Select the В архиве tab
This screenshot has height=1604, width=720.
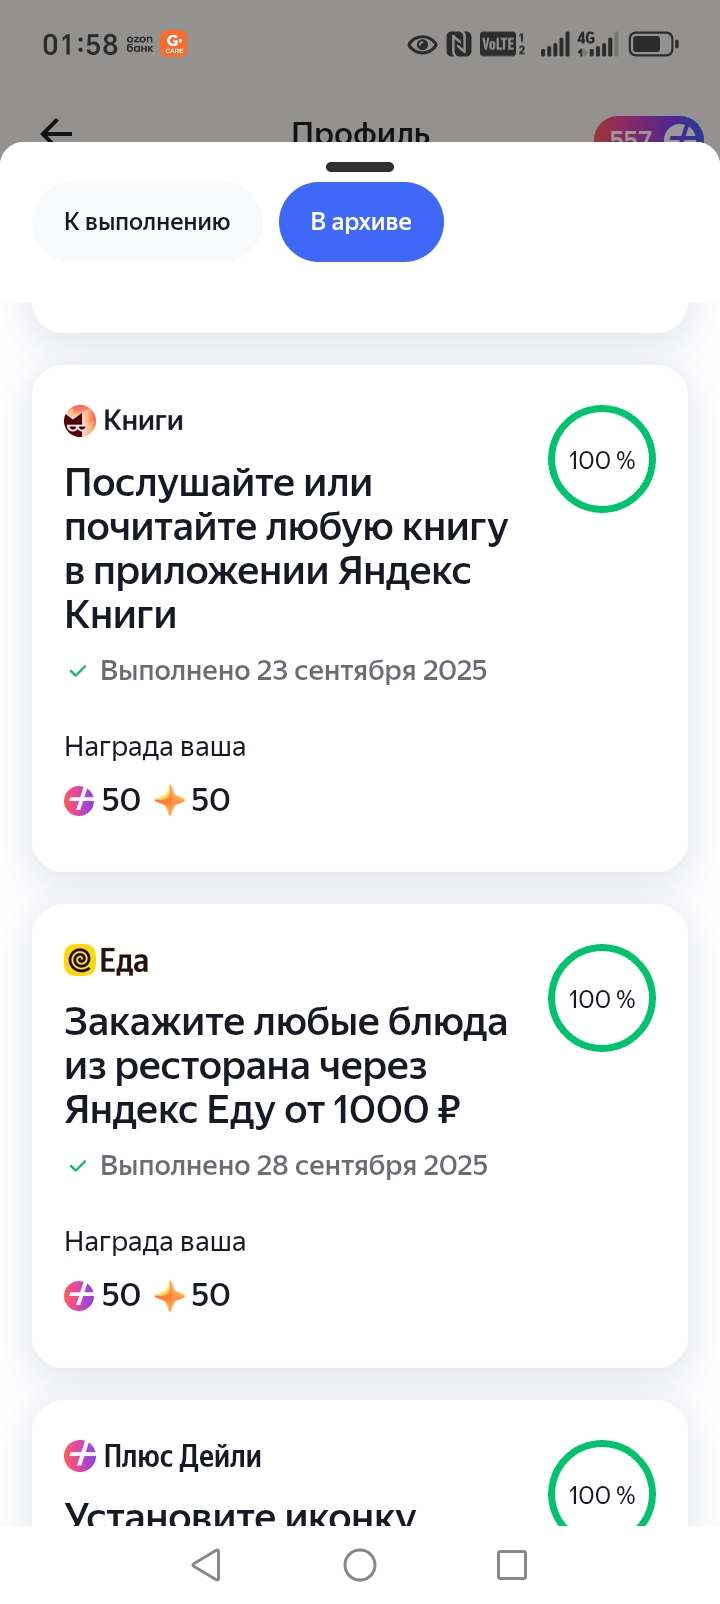[x=361, y=222]
